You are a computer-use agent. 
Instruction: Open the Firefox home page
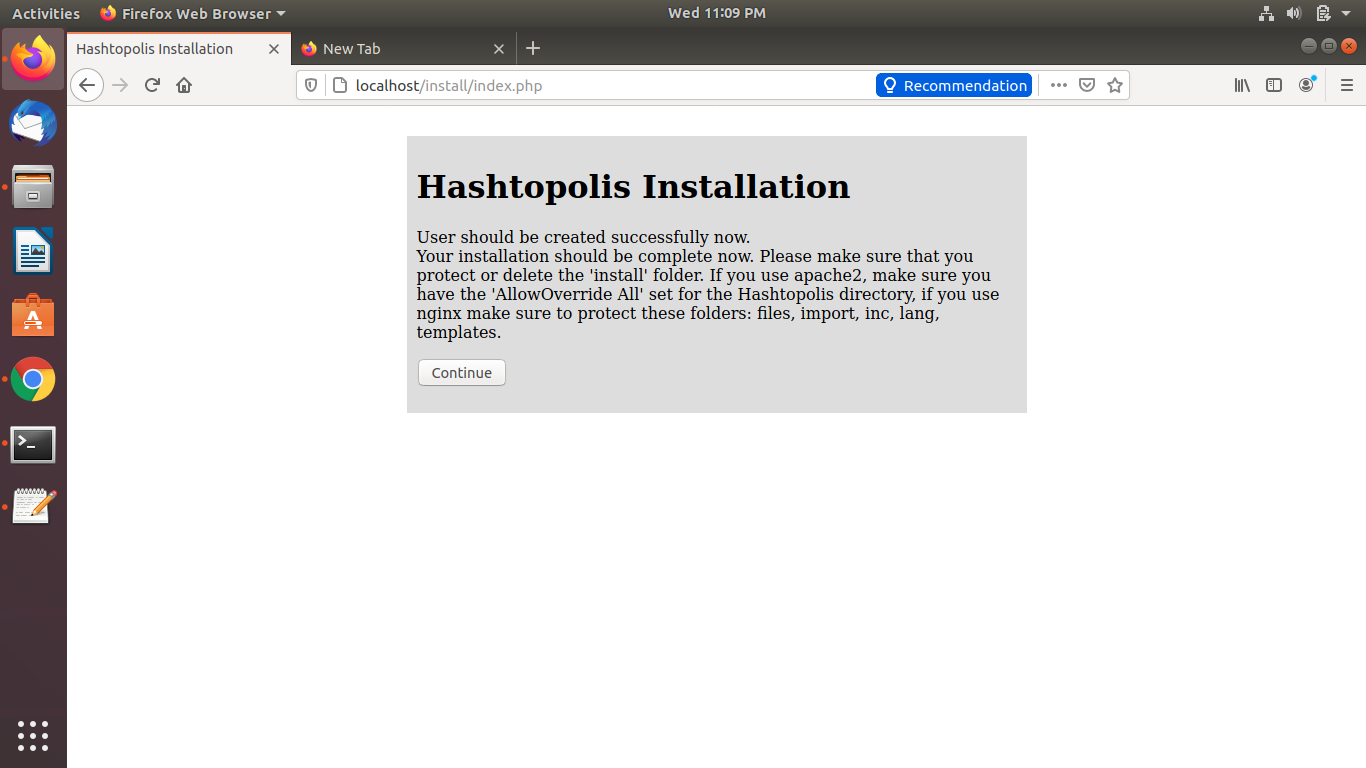[184, 85]
